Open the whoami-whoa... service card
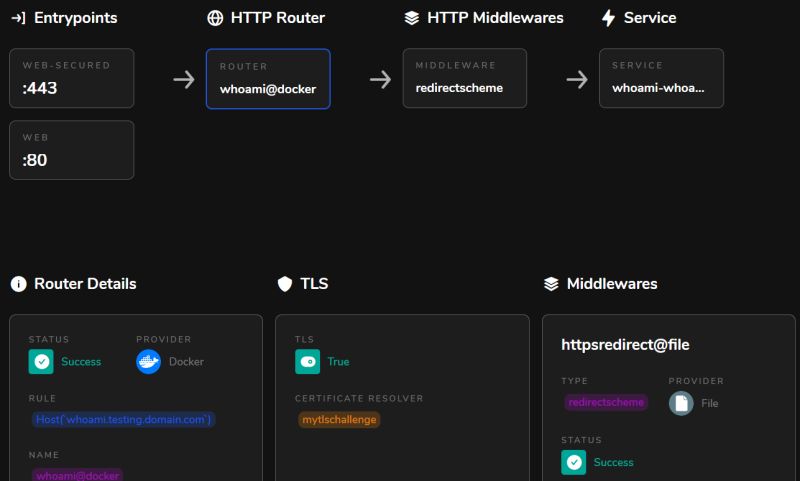Image resolution: width=800 pixels, height=481 pixels. pyautogui.click(x=661, y=78)
